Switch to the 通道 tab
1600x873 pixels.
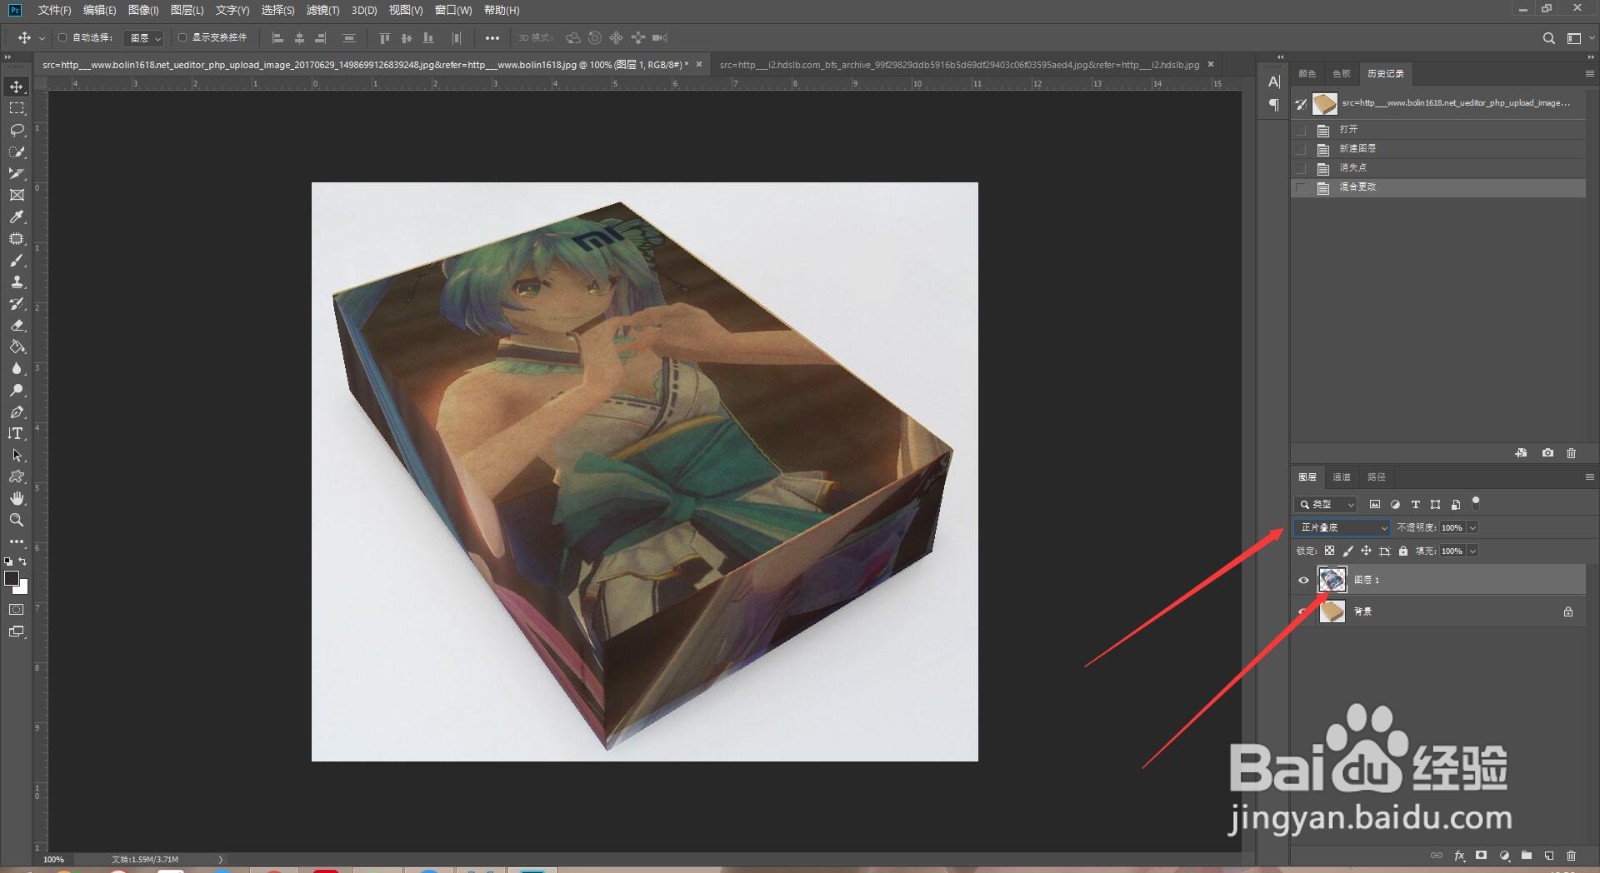1341,477
